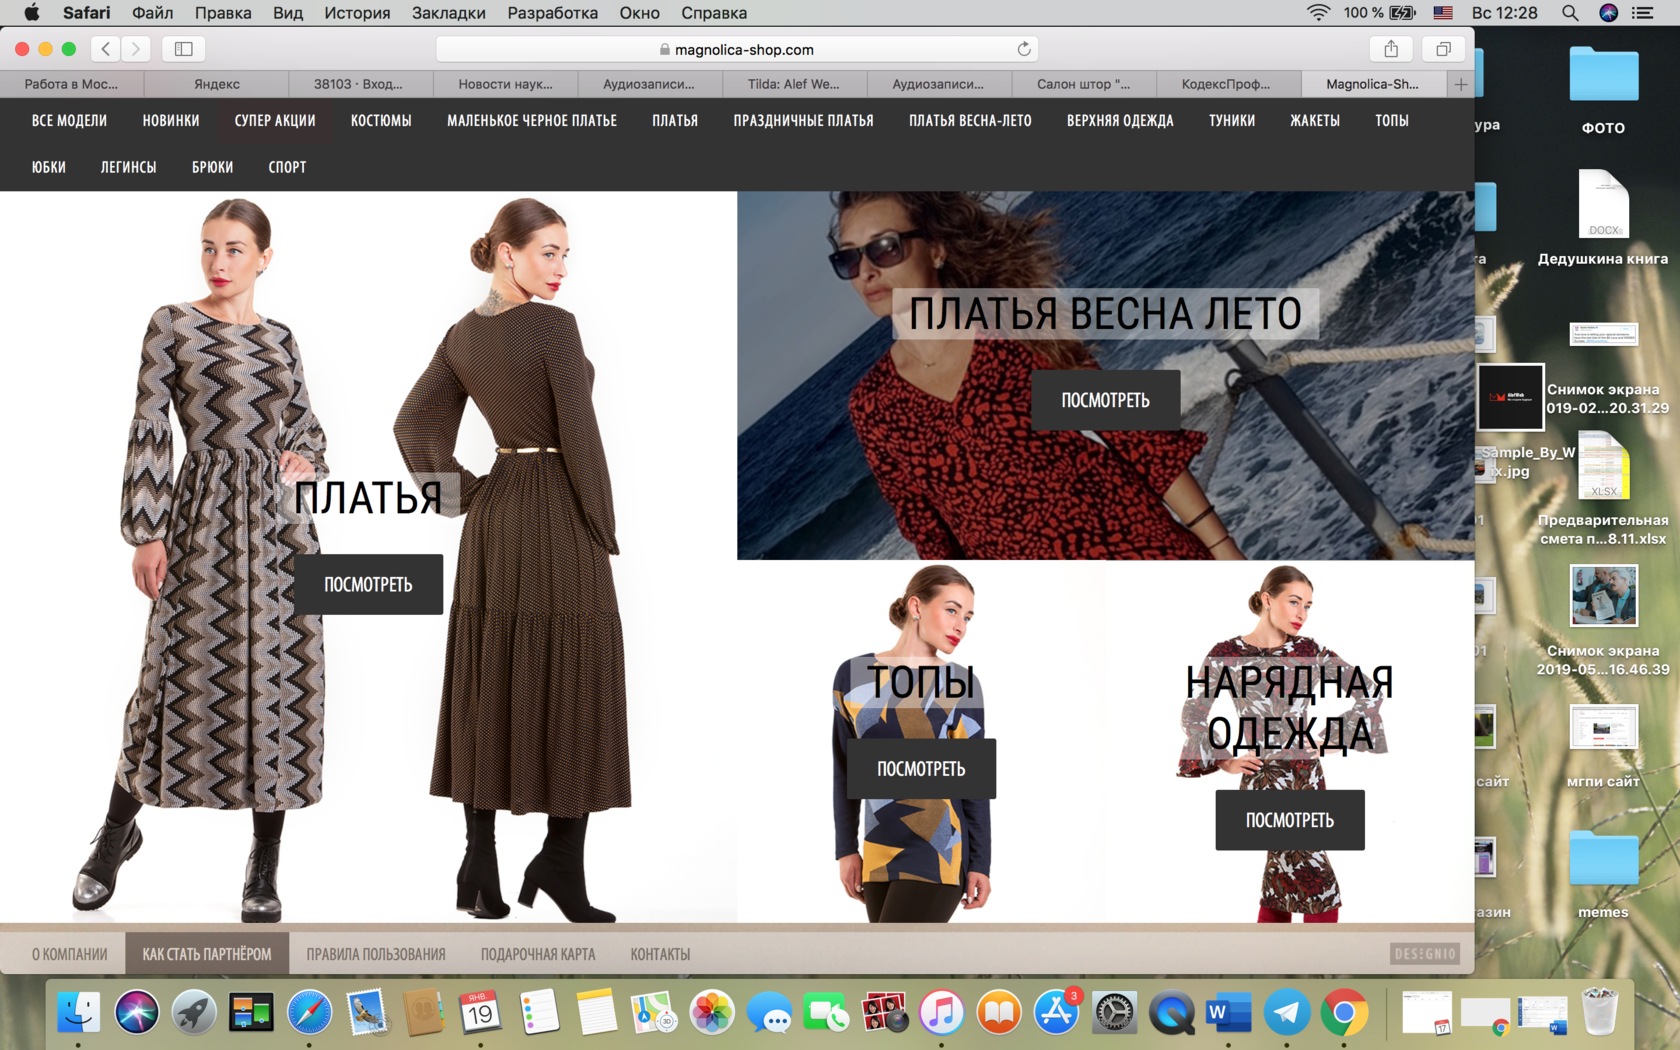Open the СПОРТ navigation link

click(287, 167)
